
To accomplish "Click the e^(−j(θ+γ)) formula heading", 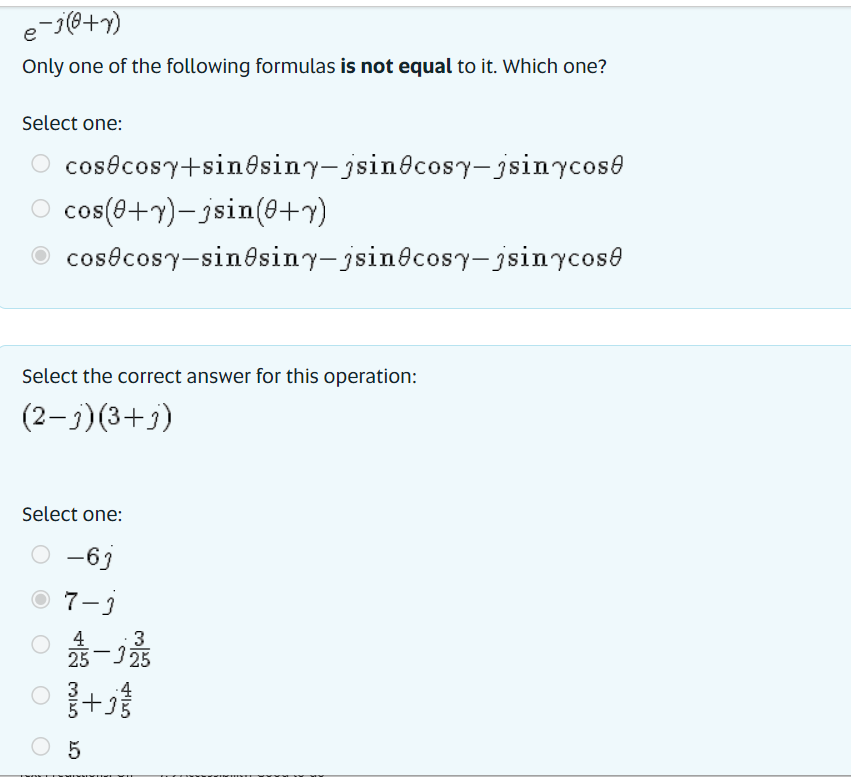I will point(70,25).
